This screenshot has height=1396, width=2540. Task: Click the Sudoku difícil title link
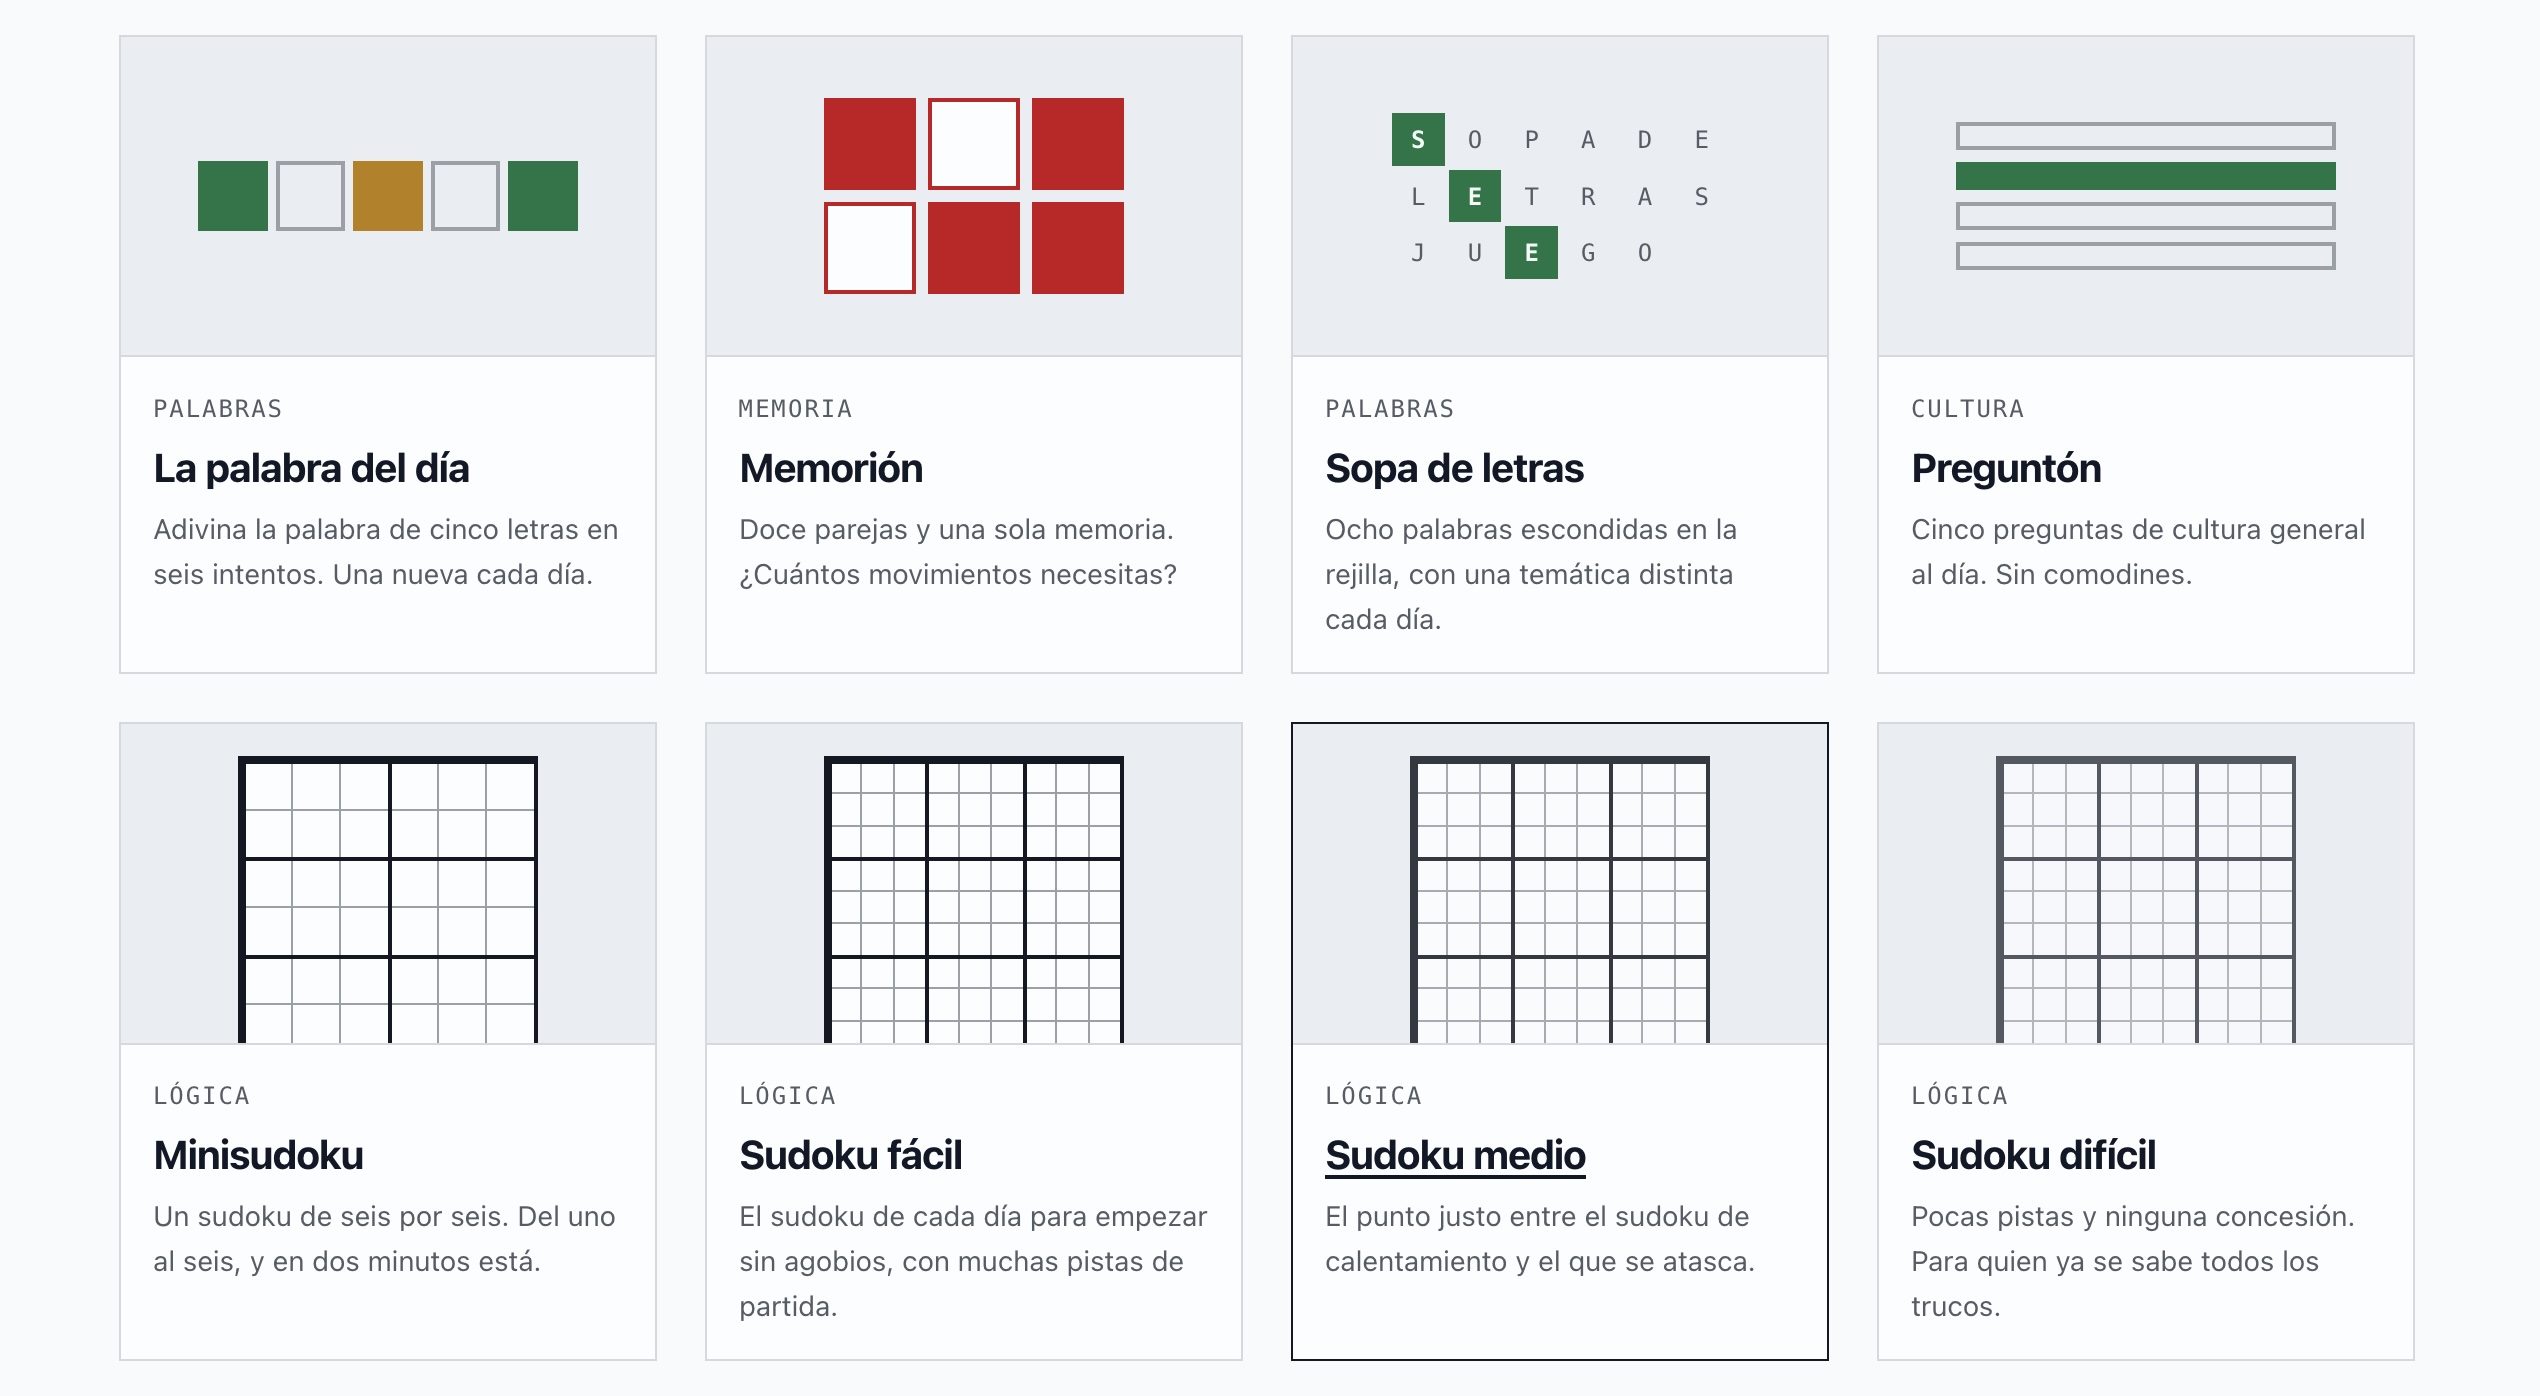point(2033,1155)
